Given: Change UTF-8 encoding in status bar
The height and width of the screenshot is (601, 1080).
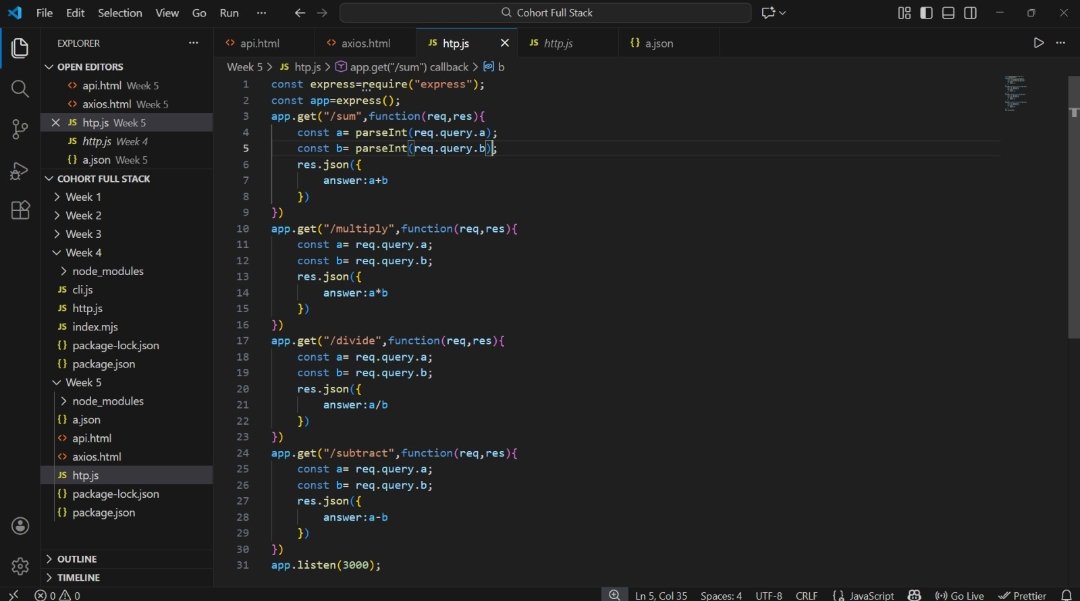Looking at the screenshot, I should [769, 595].
